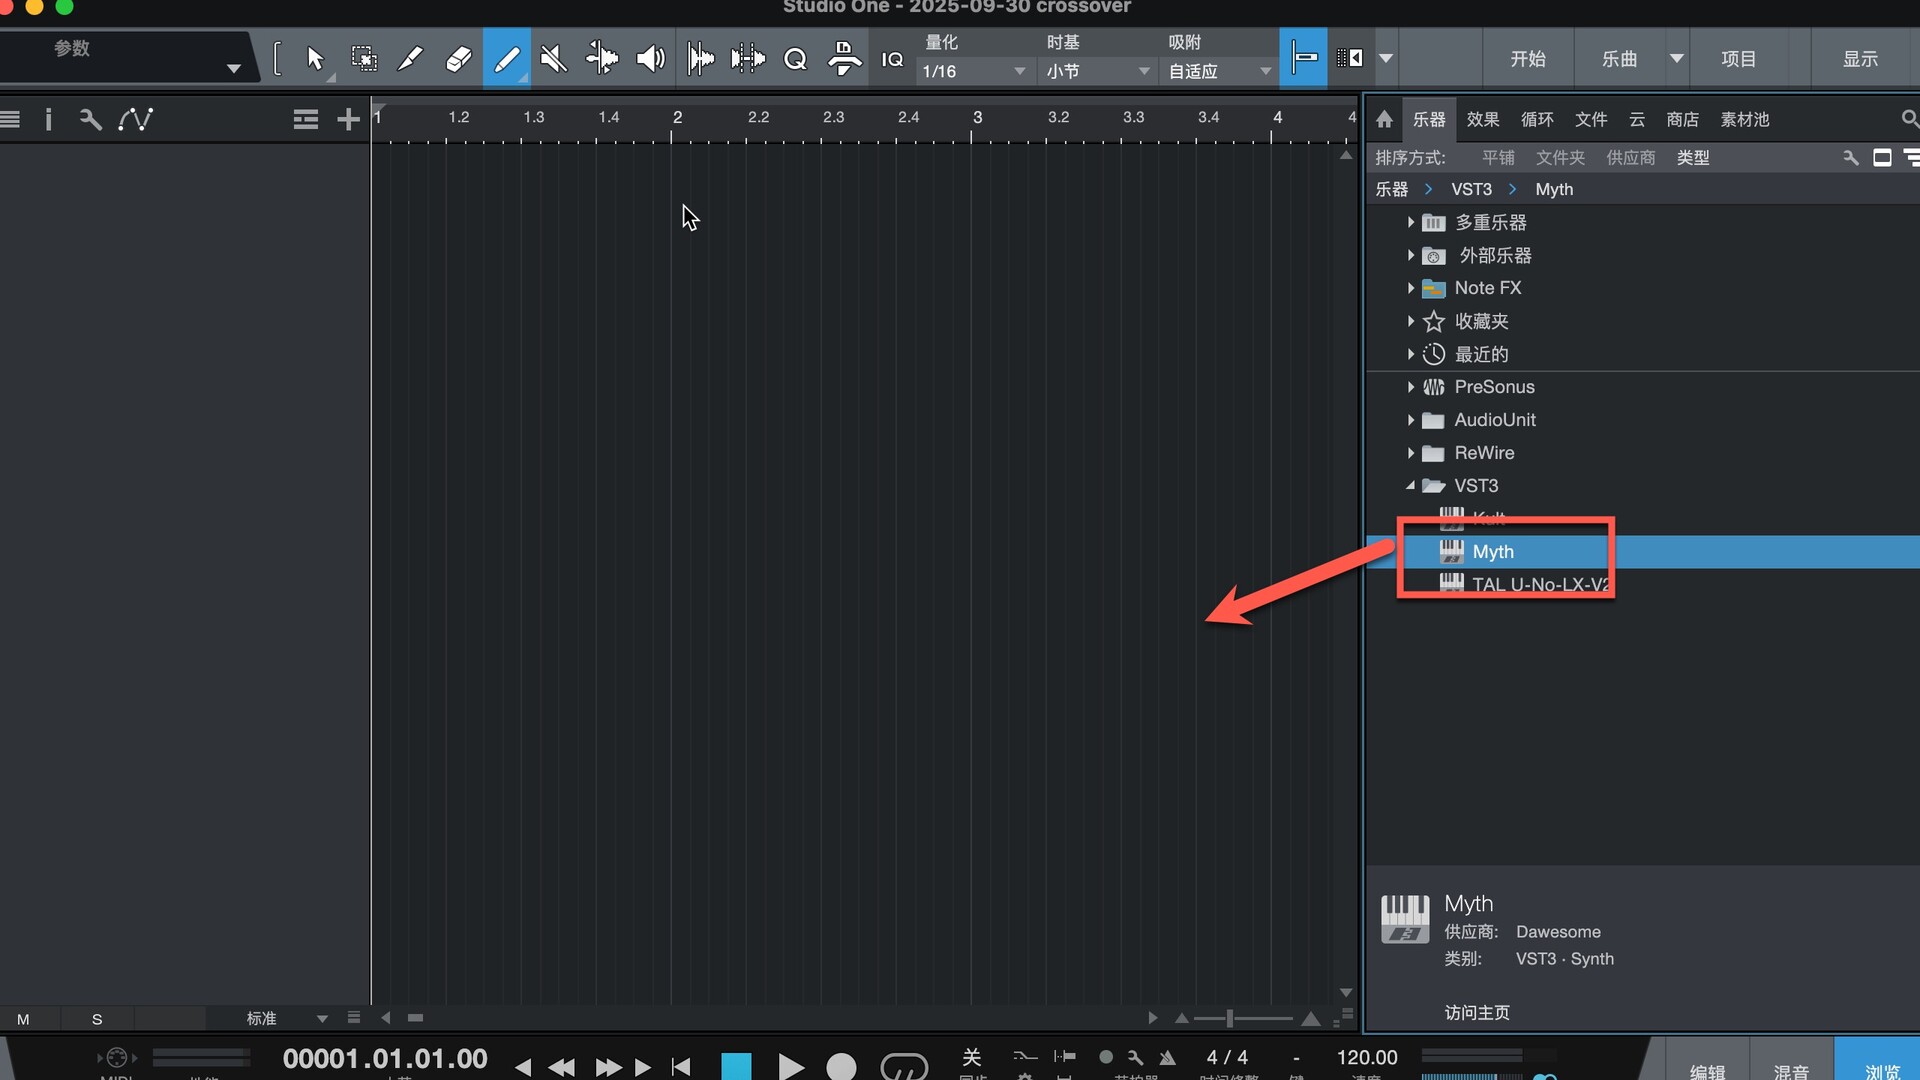Viewport: 1920px width, 1080px height.
Task: Select the Mute tool
Action: [553, 59]
